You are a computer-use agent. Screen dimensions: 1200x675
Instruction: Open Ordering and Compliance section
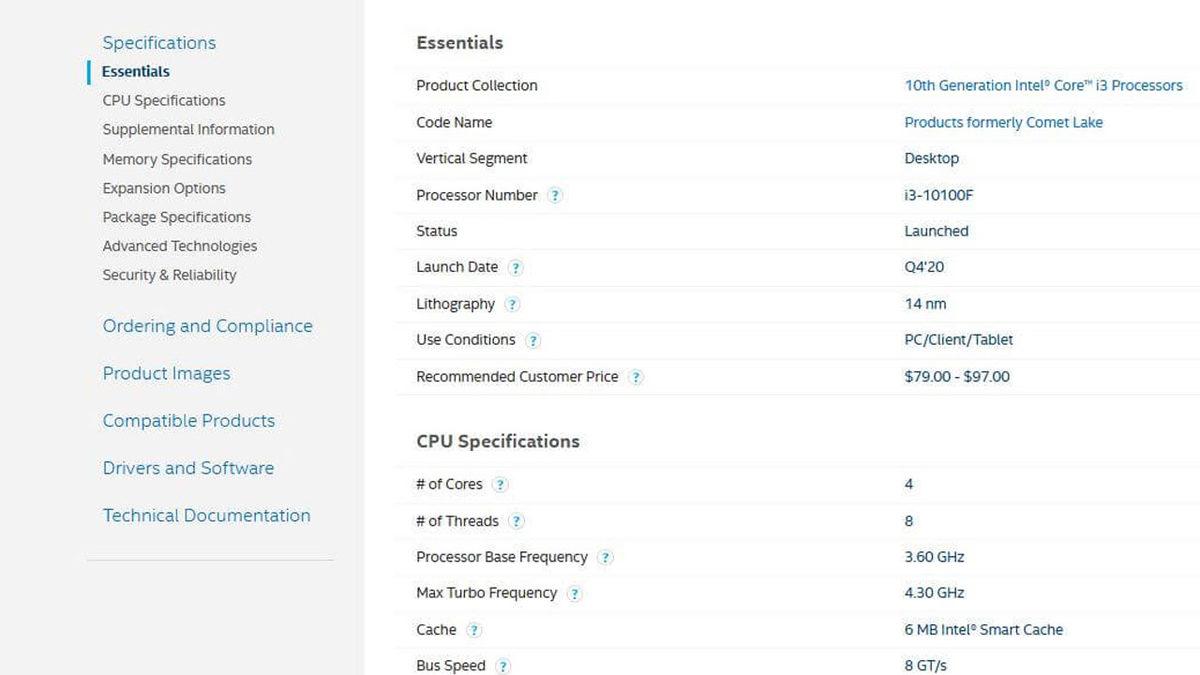[x=207, y=326]
